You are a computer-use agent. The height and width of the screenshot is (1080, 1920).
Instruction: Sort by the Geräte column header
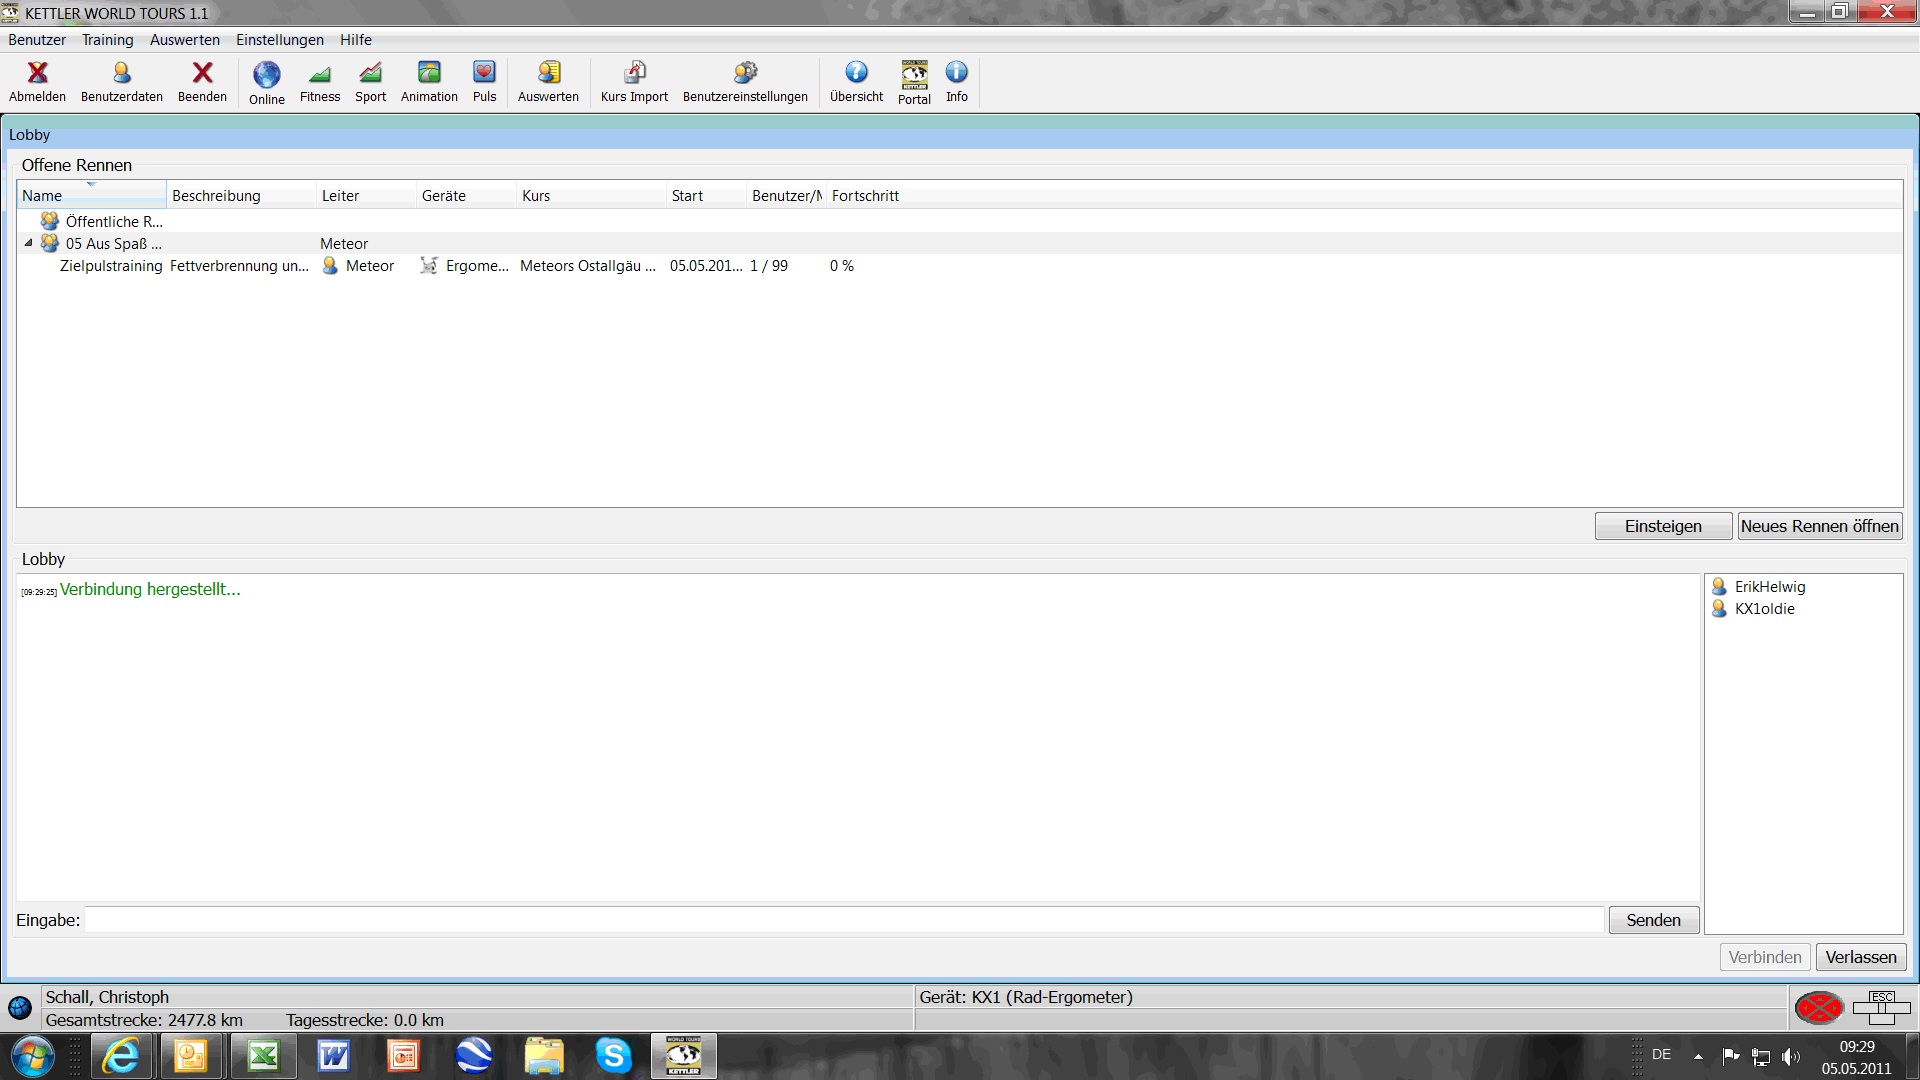(466, 196)
